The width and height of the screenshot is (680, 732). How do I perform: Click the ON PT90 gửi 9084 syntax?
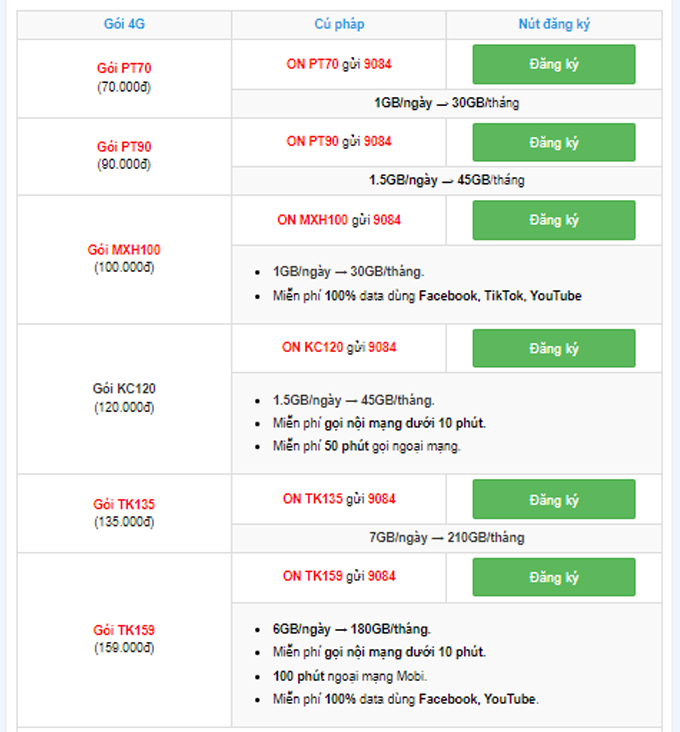tap(339, 142)
